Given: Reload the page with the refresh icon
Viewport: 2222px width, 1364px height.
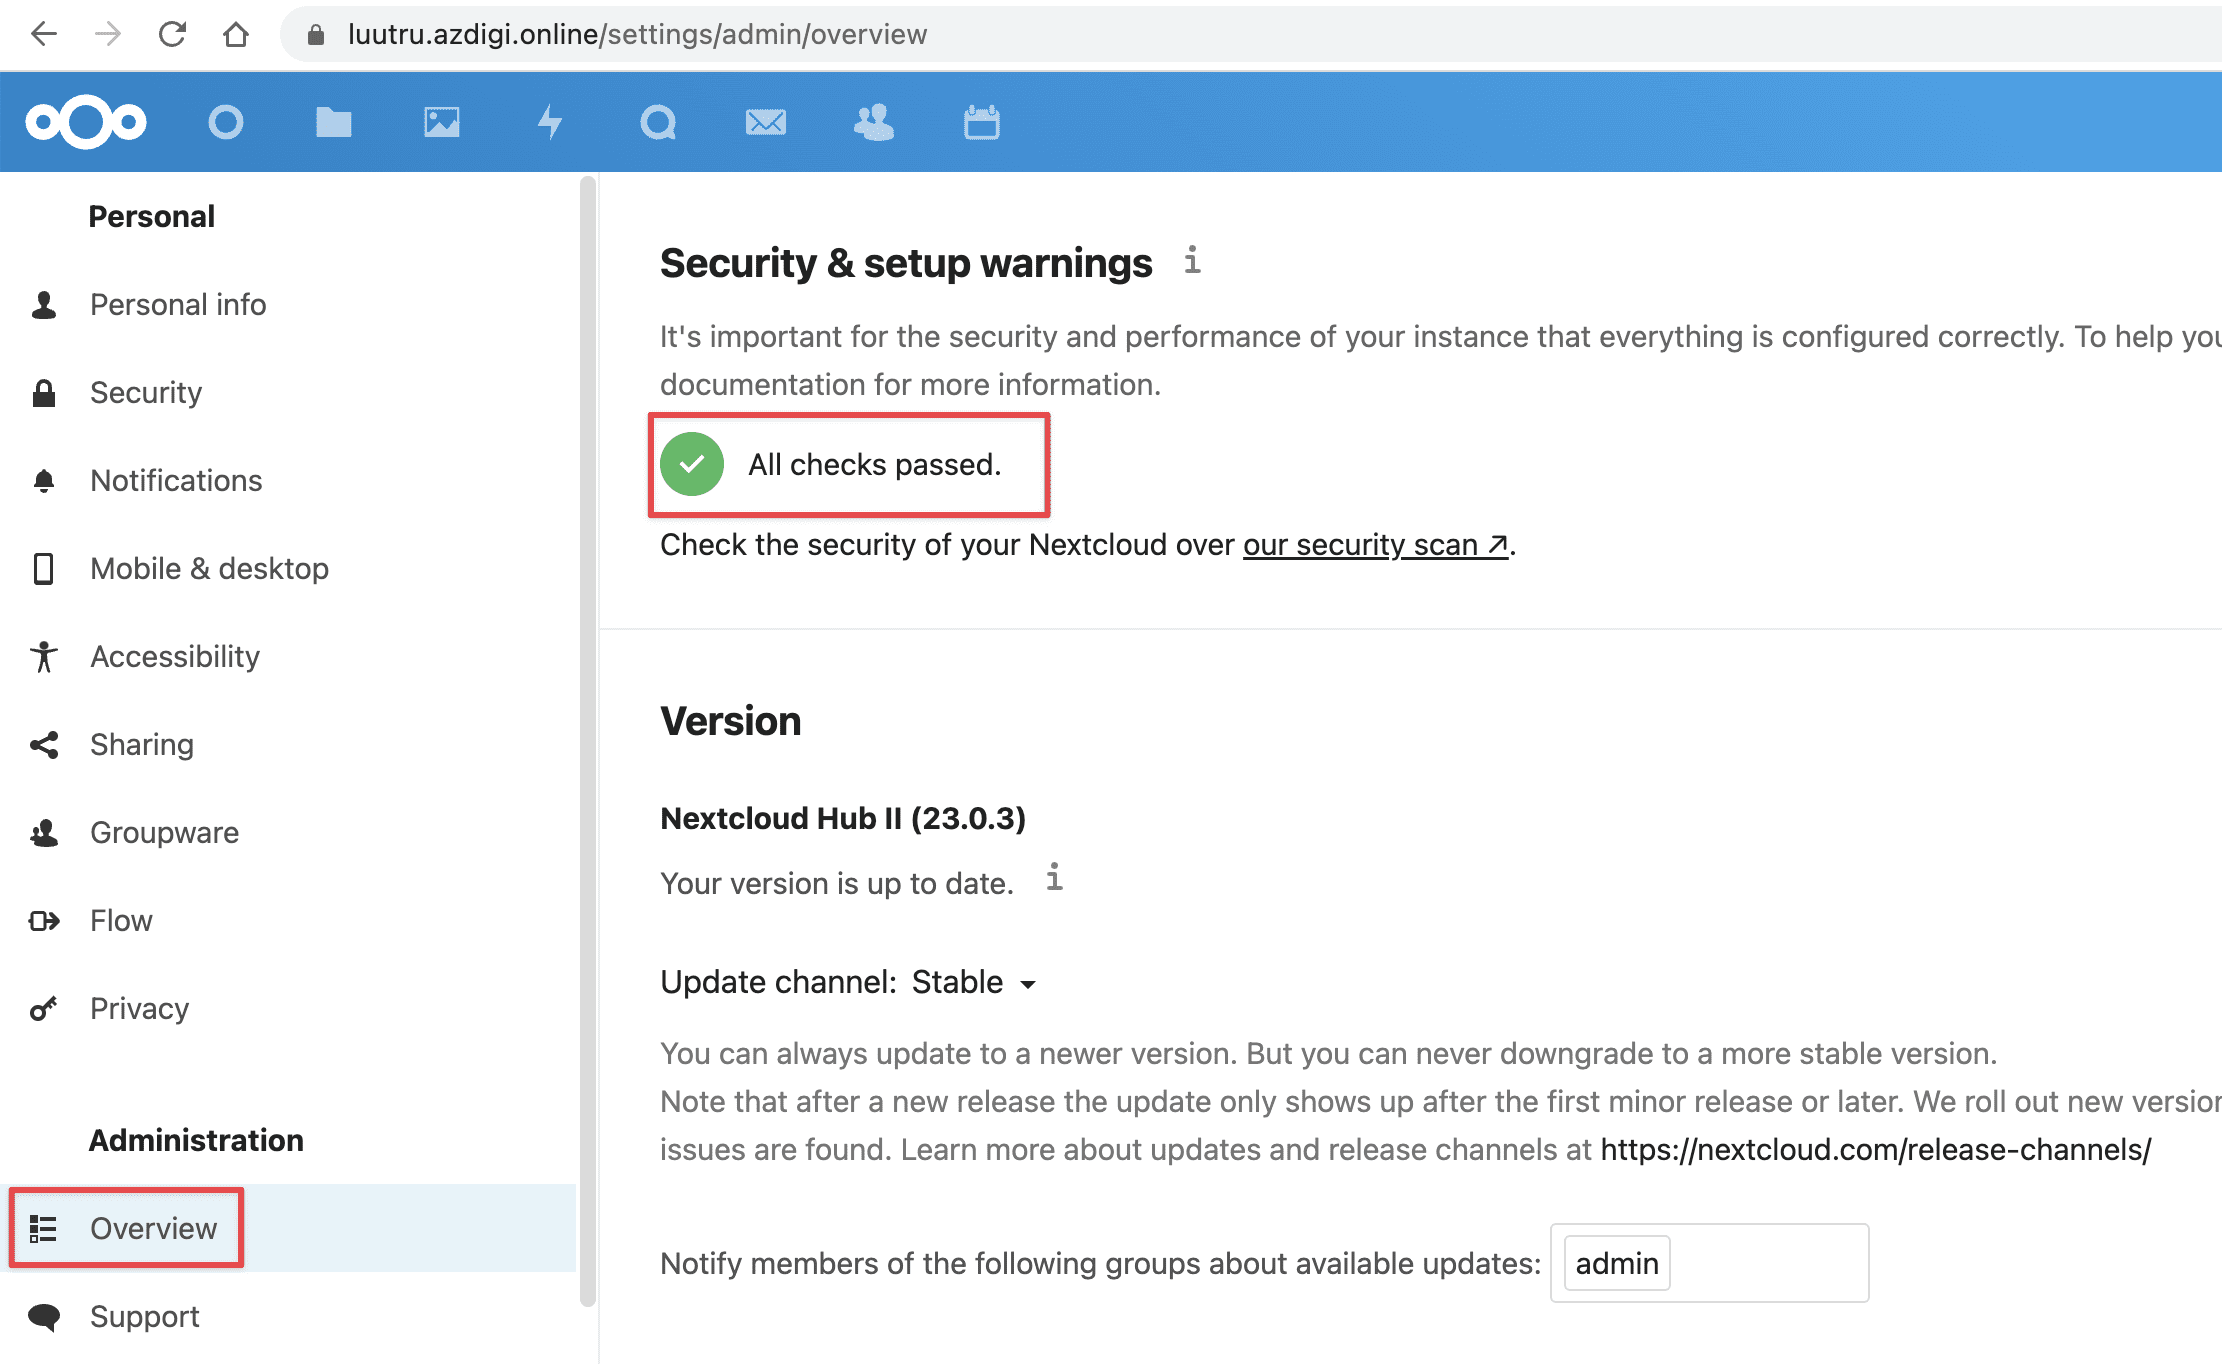Looking at the screenshot, I should click(172, 34).
